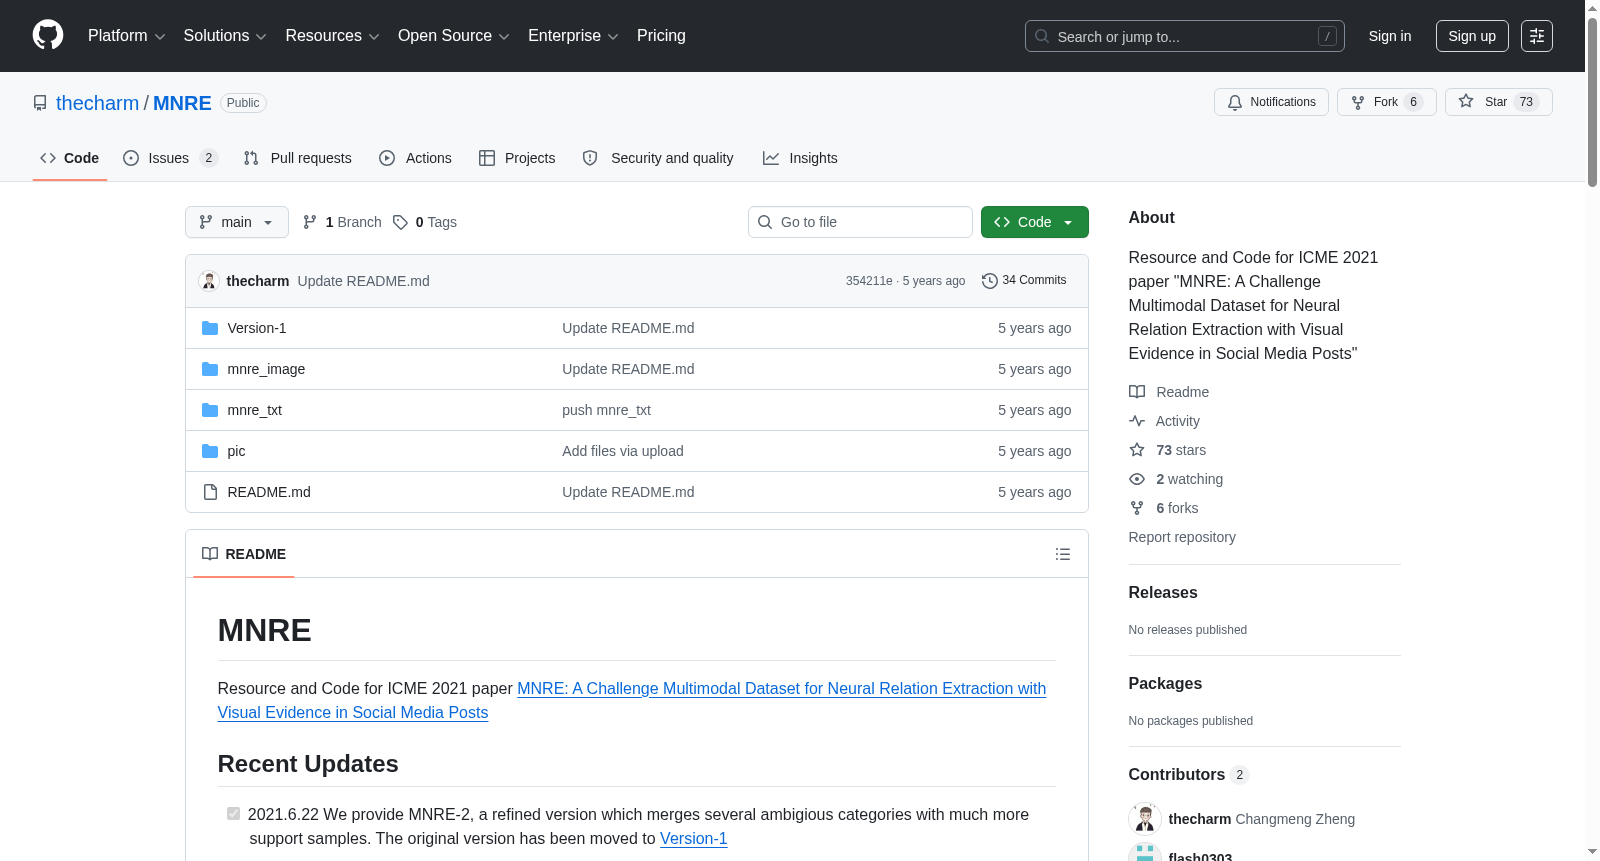Image resolution: width=1600 pixels, height=861 pixels.
Task: Open the Releases heading link
Action: (1163, 593)
